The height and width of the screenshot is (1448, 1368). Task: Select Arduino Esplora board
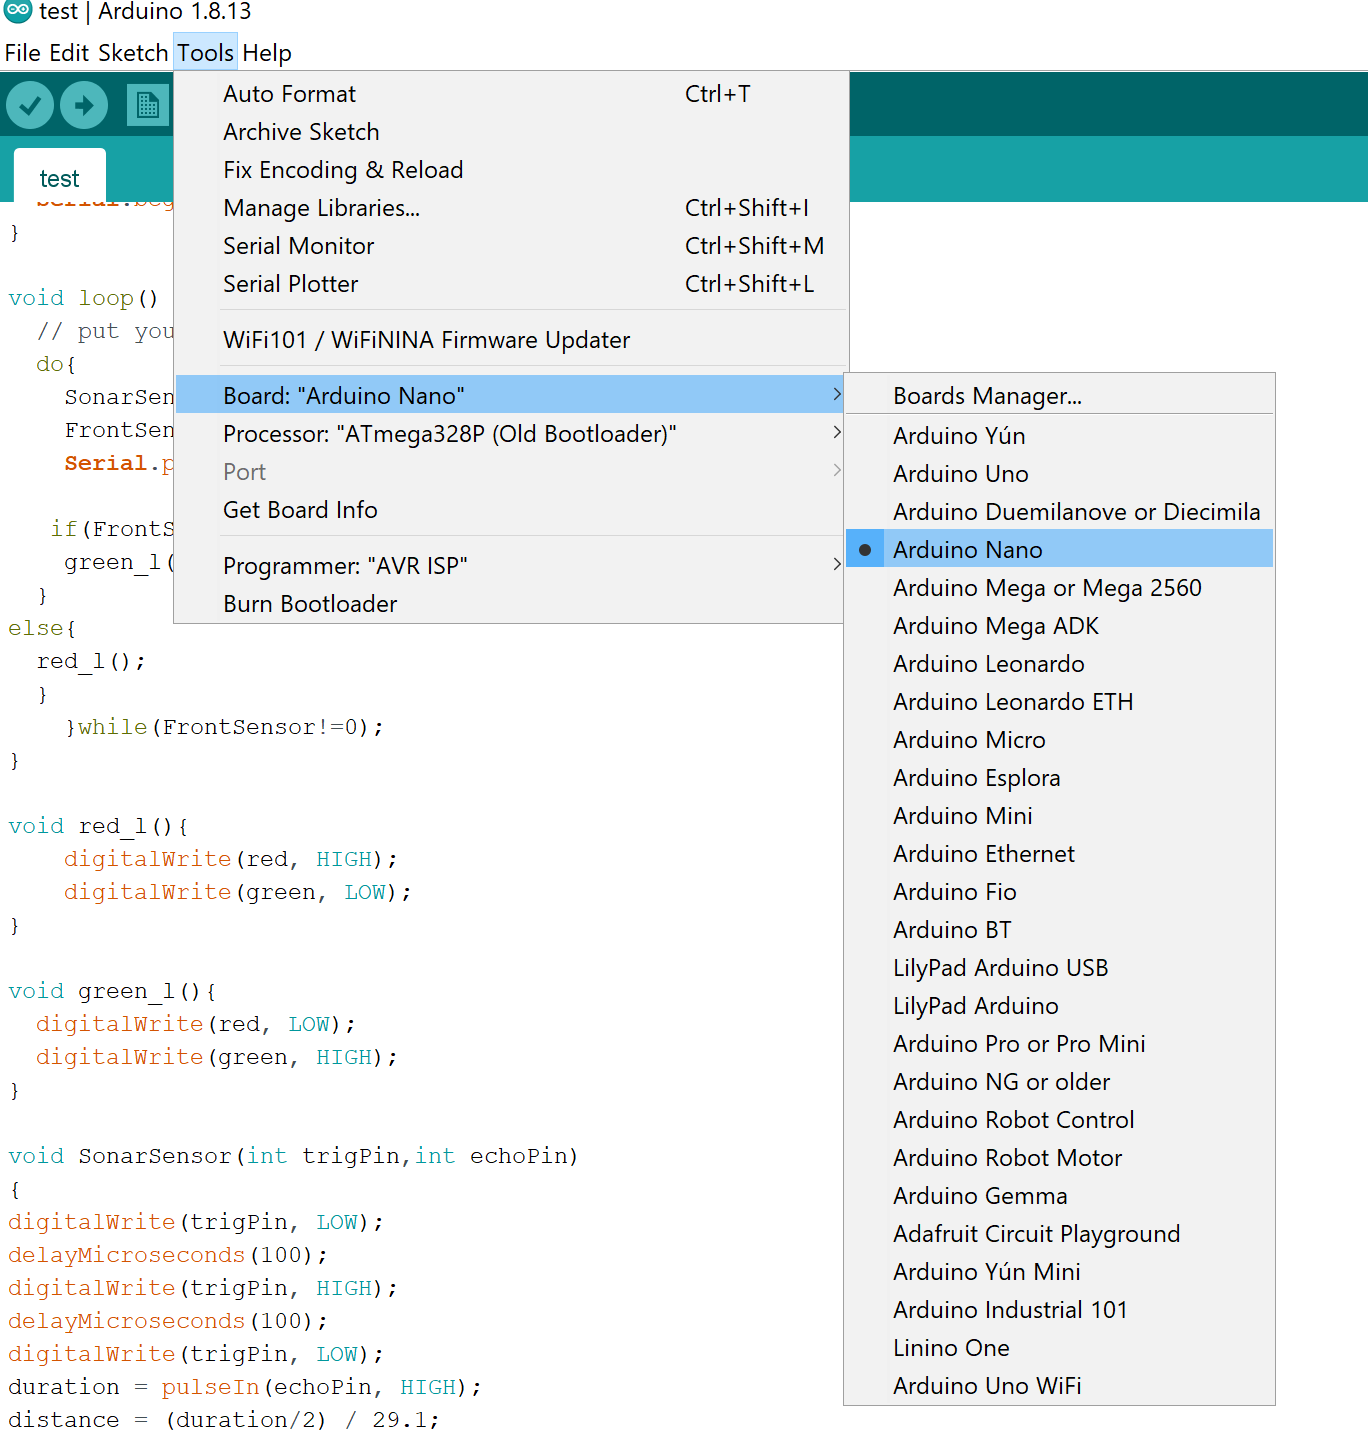coord(1059,777)
